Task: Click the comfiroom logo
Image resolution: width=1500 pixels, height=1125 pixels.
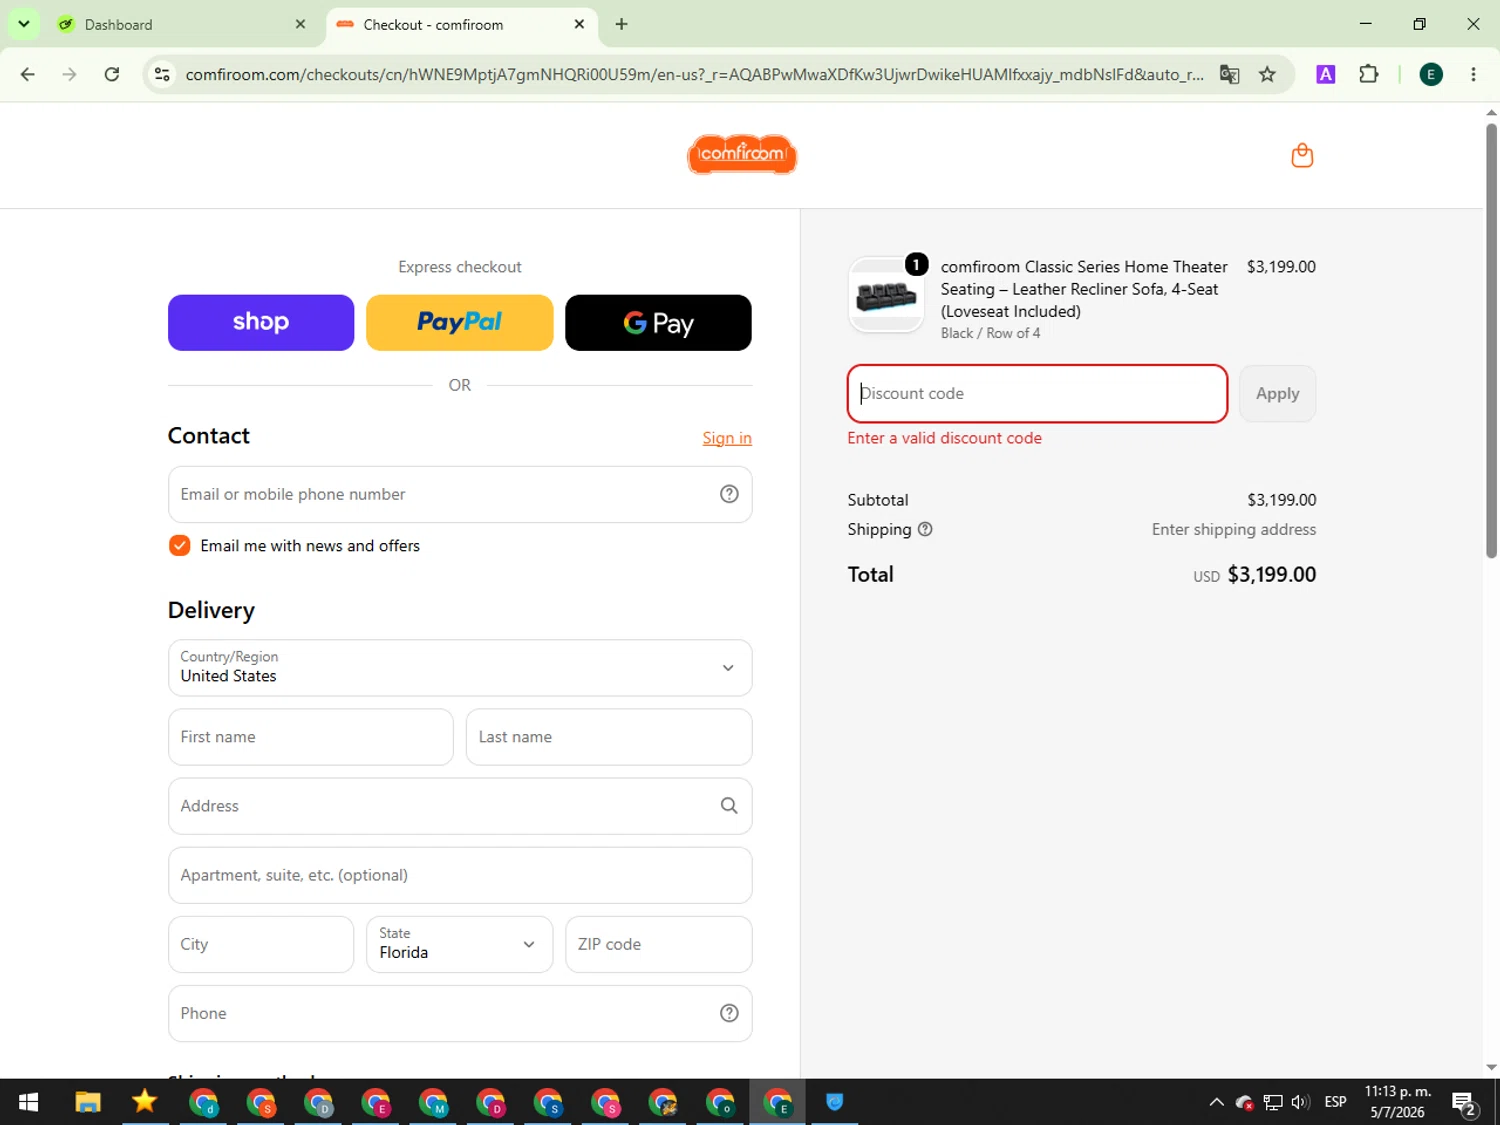Action: pyautogui.click(x=741, y=154)
